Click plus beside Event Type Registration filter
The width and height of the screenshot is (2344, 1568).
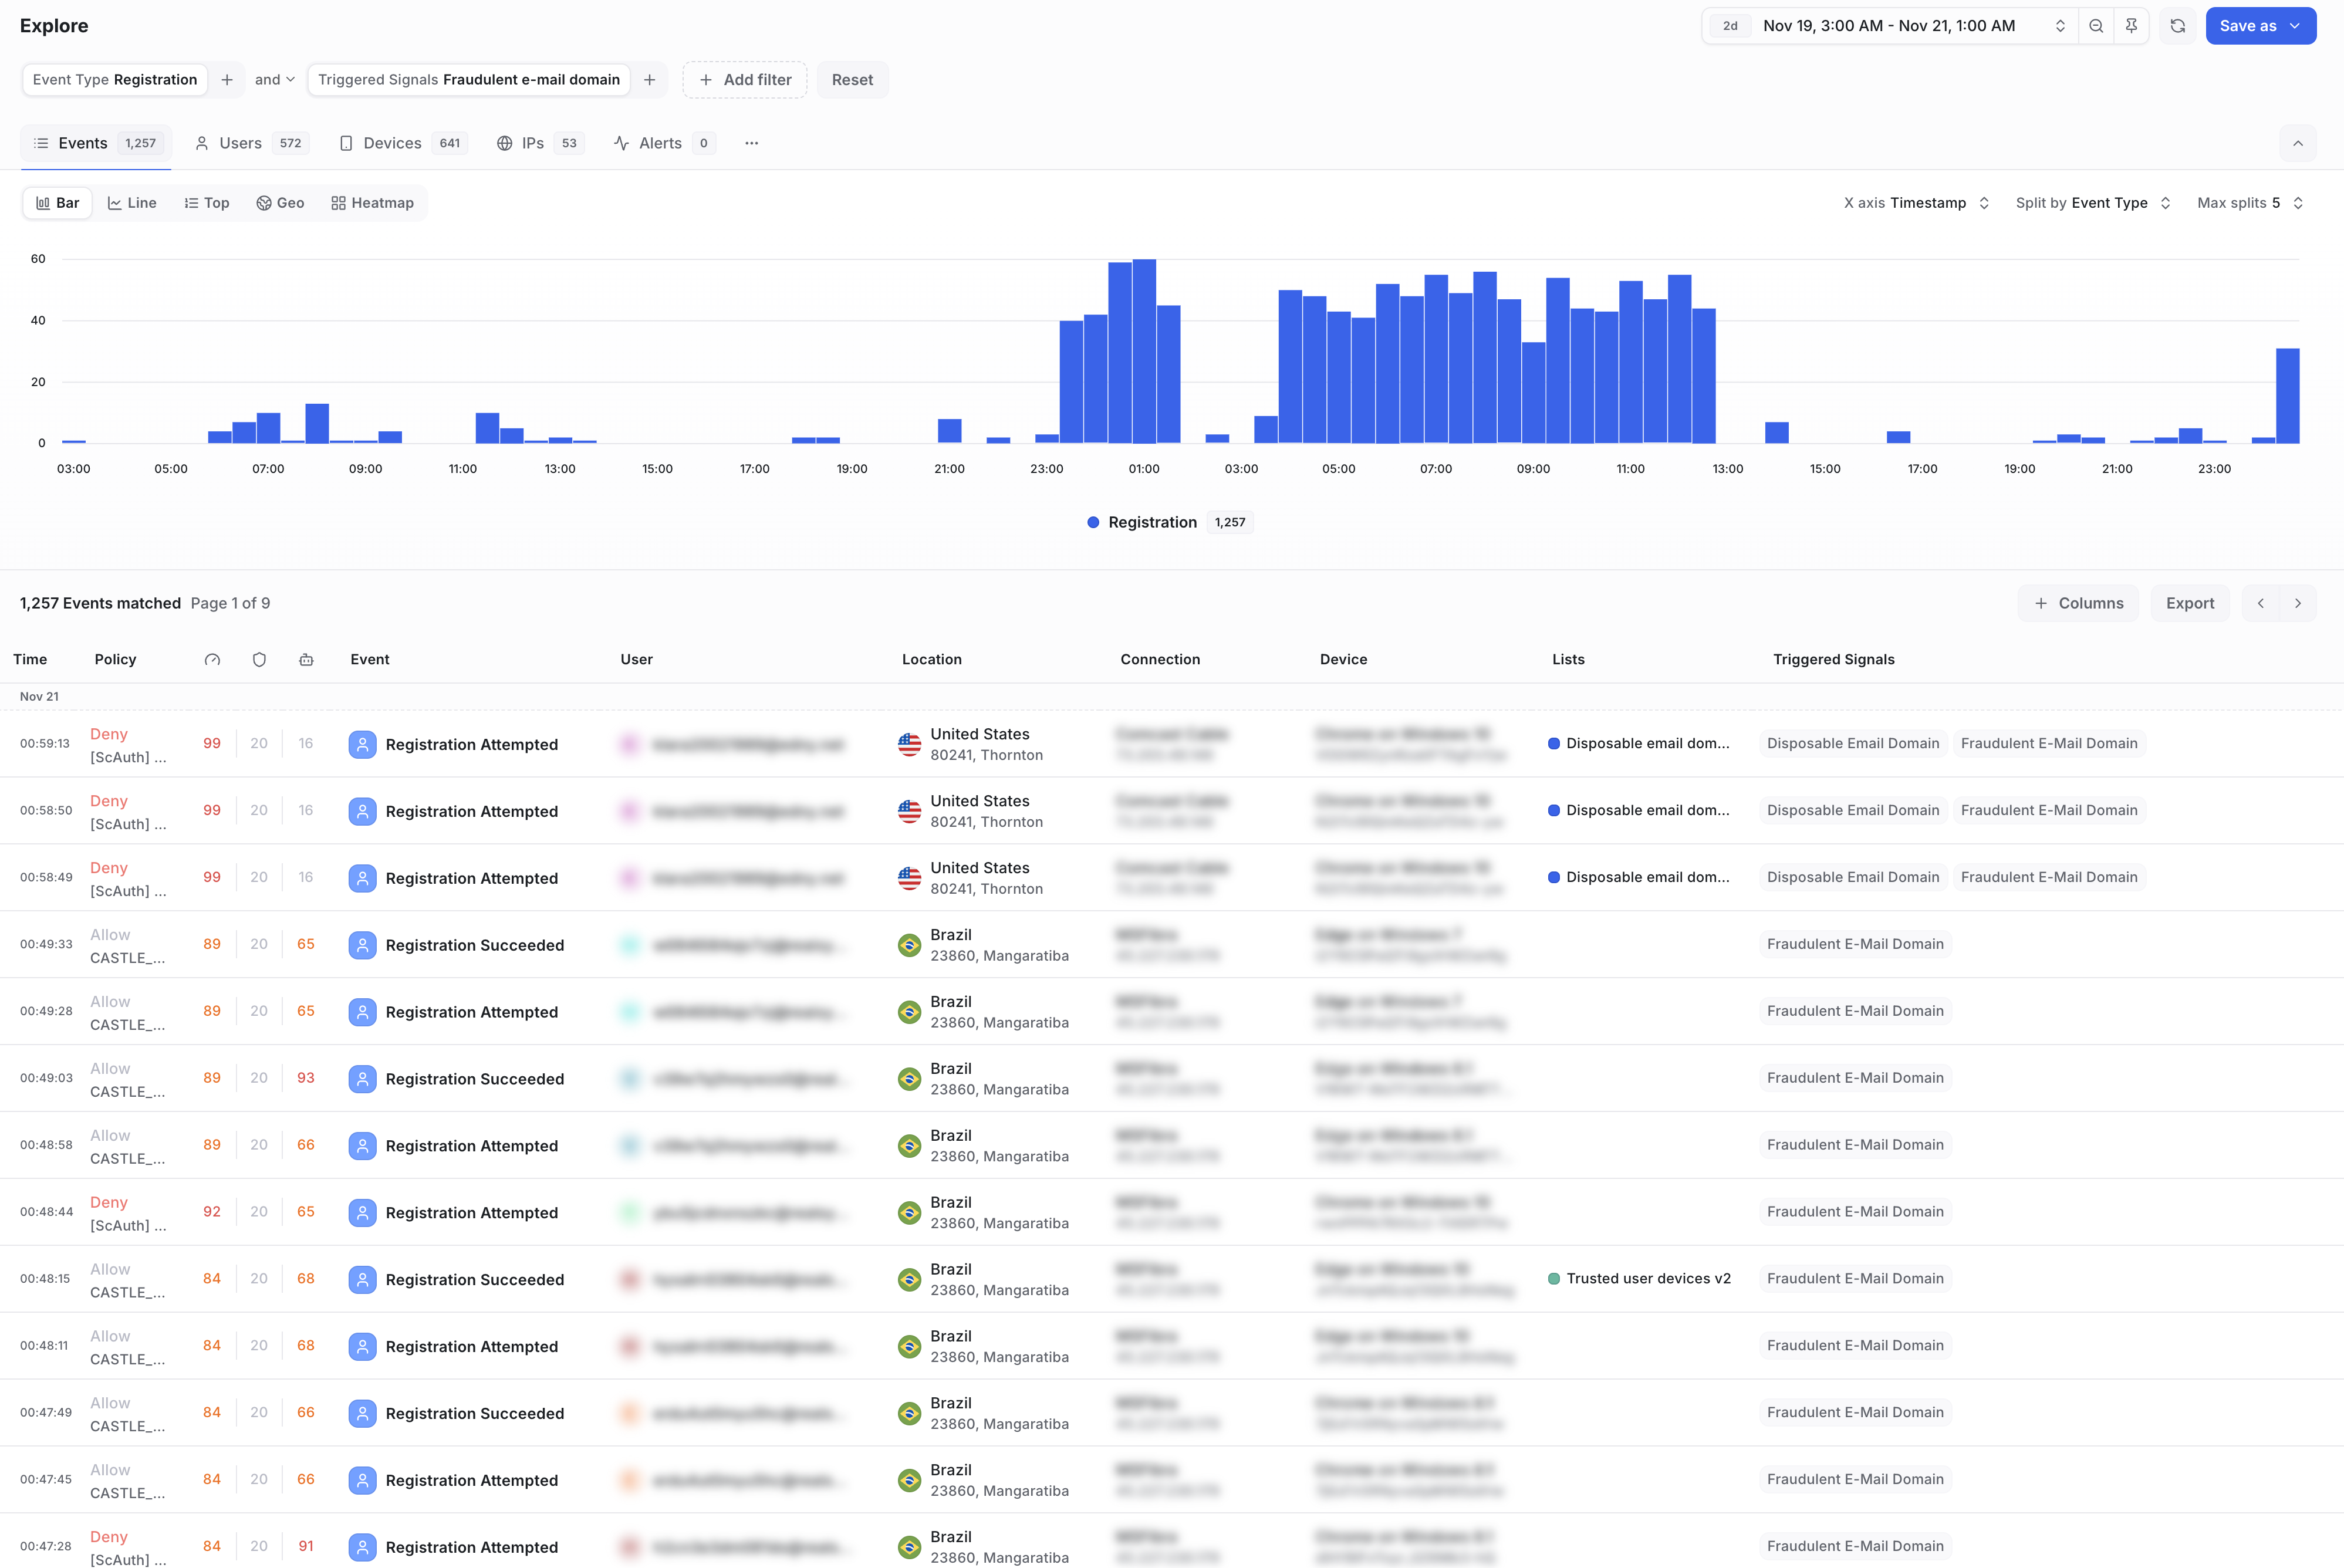pyautogui.click(x=227, y=80)
